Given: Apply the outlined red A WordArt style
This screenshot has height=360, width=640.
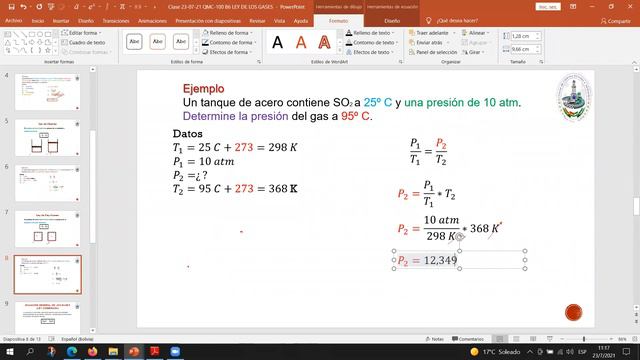Looking at the screenshot, I should point(324,42).
